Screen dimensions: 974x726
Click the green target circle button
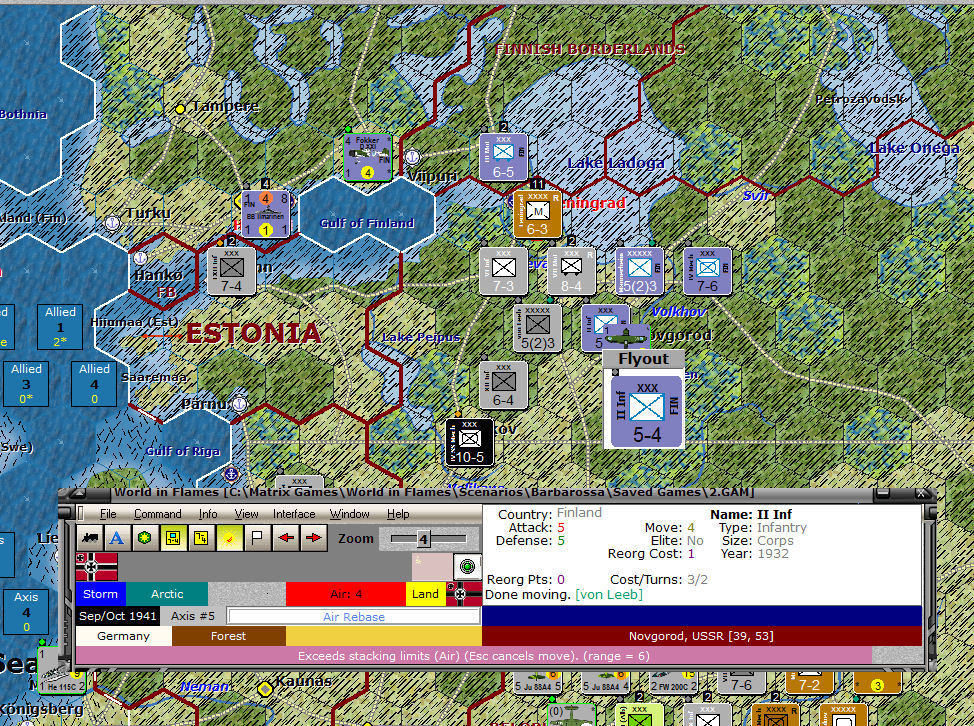coord(467,566)
